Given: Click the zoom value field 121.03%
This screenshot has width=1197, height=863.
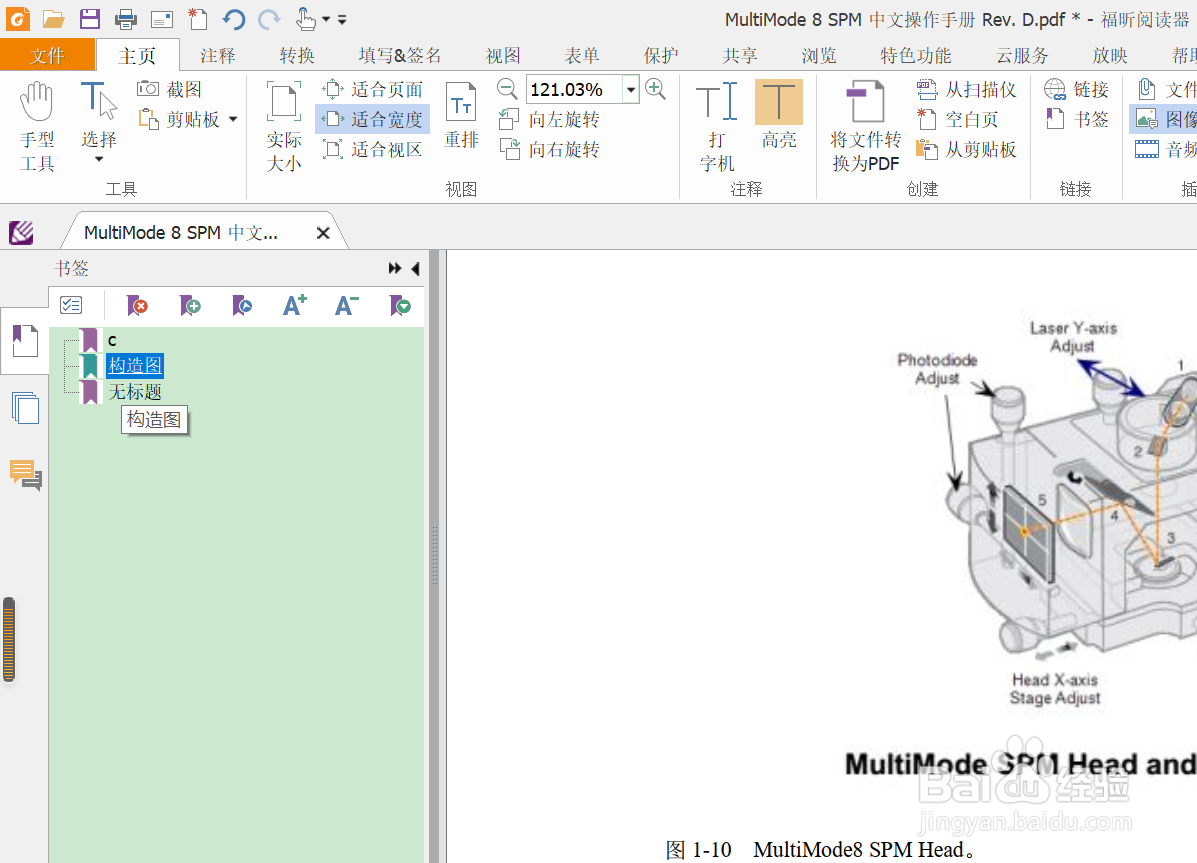Looking at the screenshot, I should pyautogui.click(x=574, y=89).
